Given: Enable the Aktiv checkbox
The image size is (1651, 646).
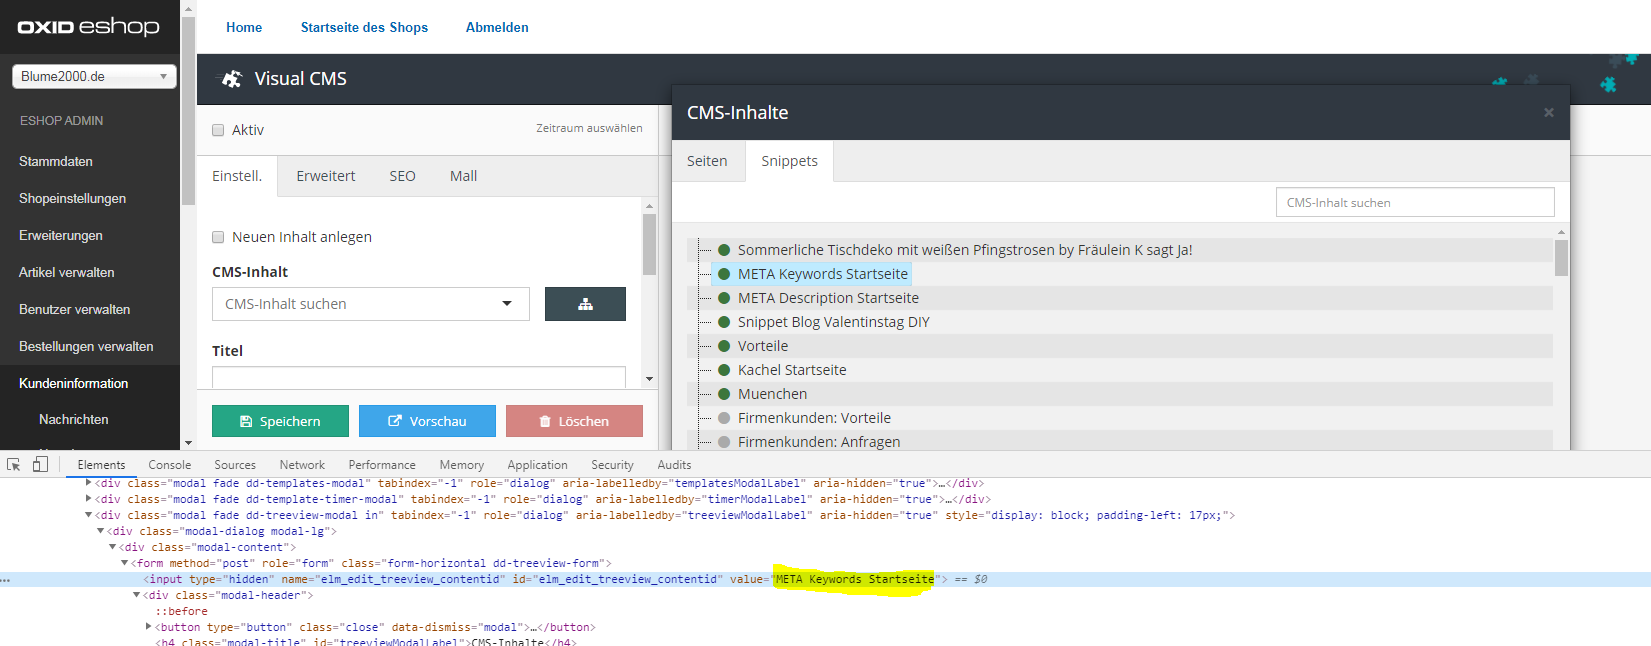Looking at the screenshot, I should coord(218,130).
